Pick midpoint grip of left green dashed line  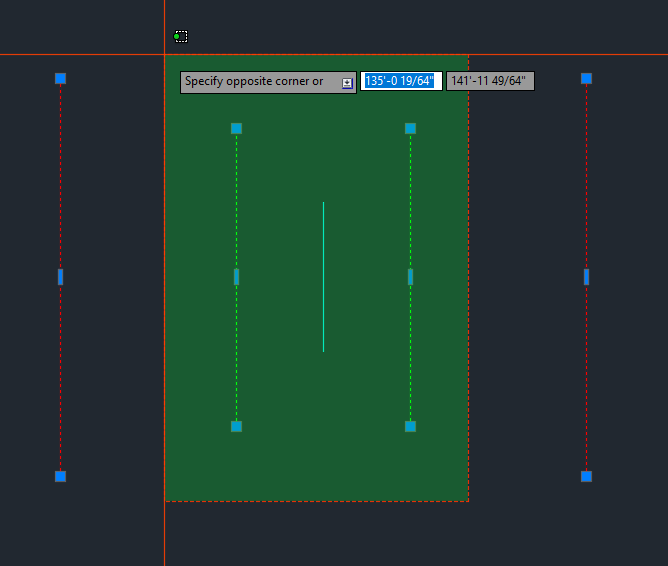[236, 277]
